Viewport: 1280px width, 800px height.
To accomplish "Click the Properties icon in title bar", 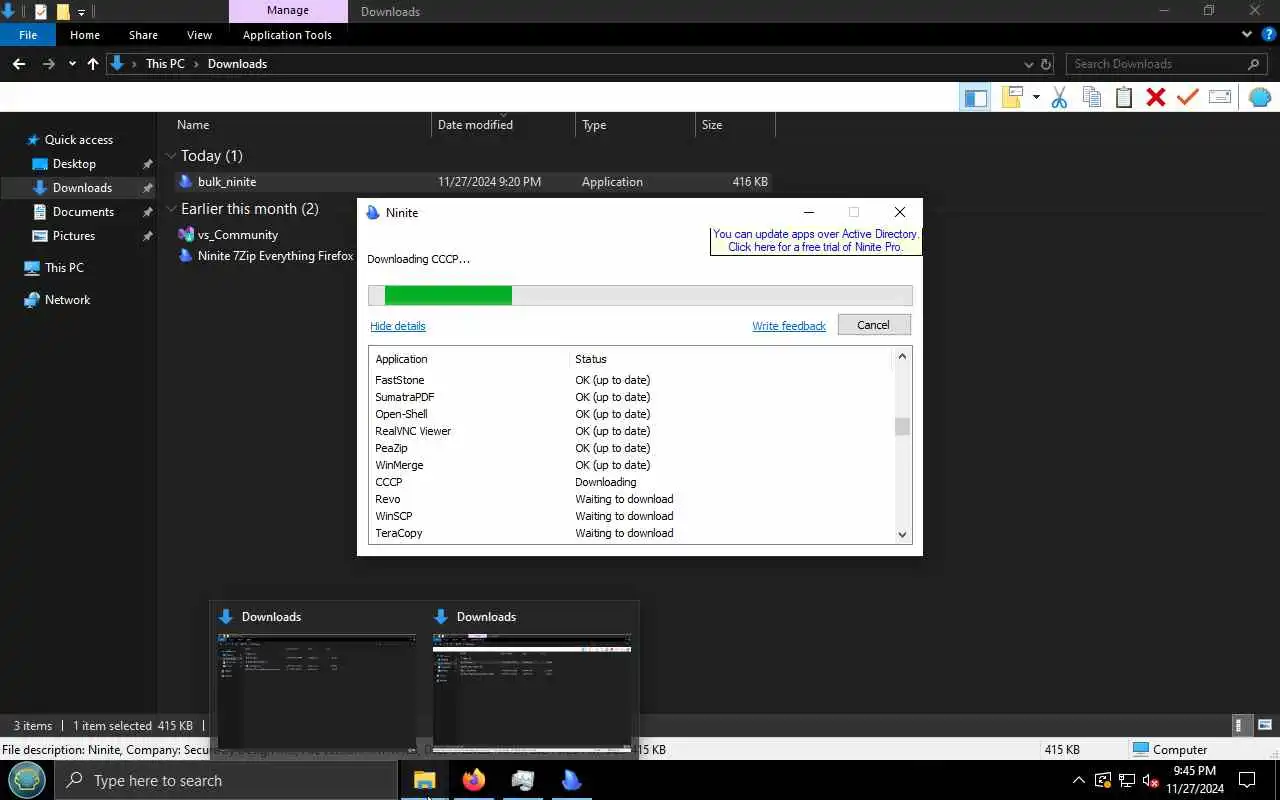I will (x=41, y=12).
